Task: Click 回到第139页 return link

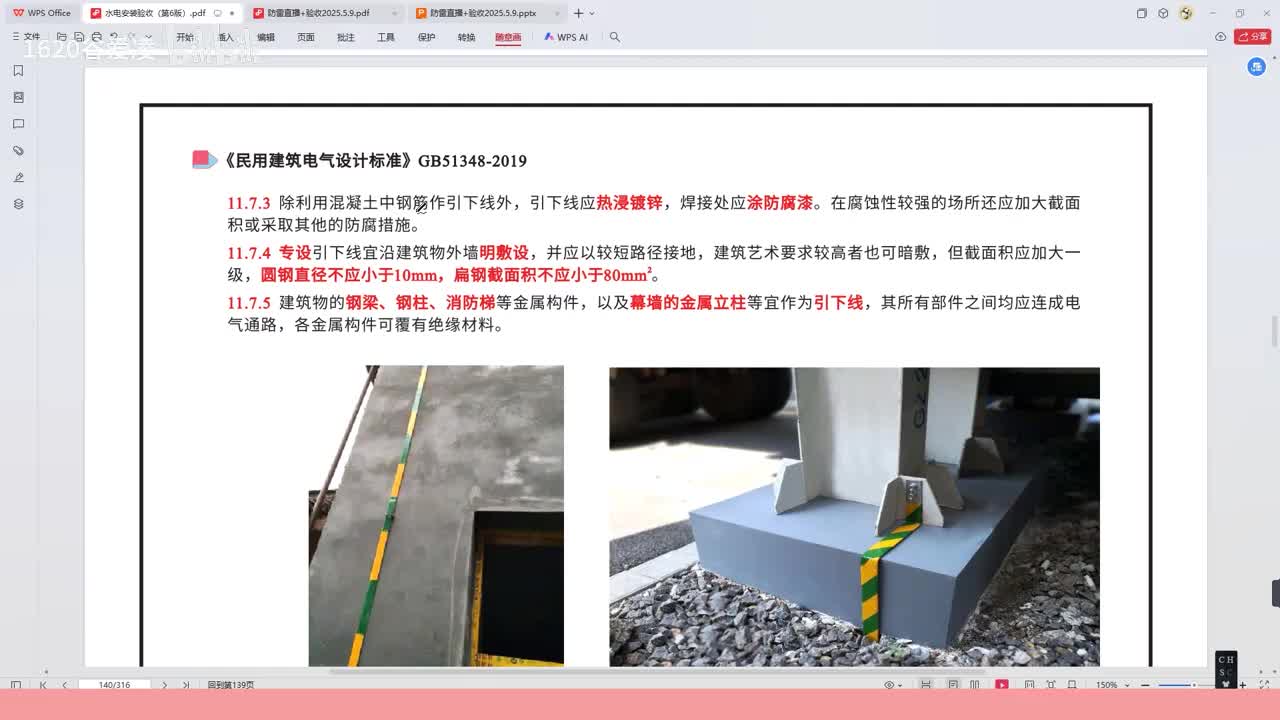Action: click(x=231, y=685)
